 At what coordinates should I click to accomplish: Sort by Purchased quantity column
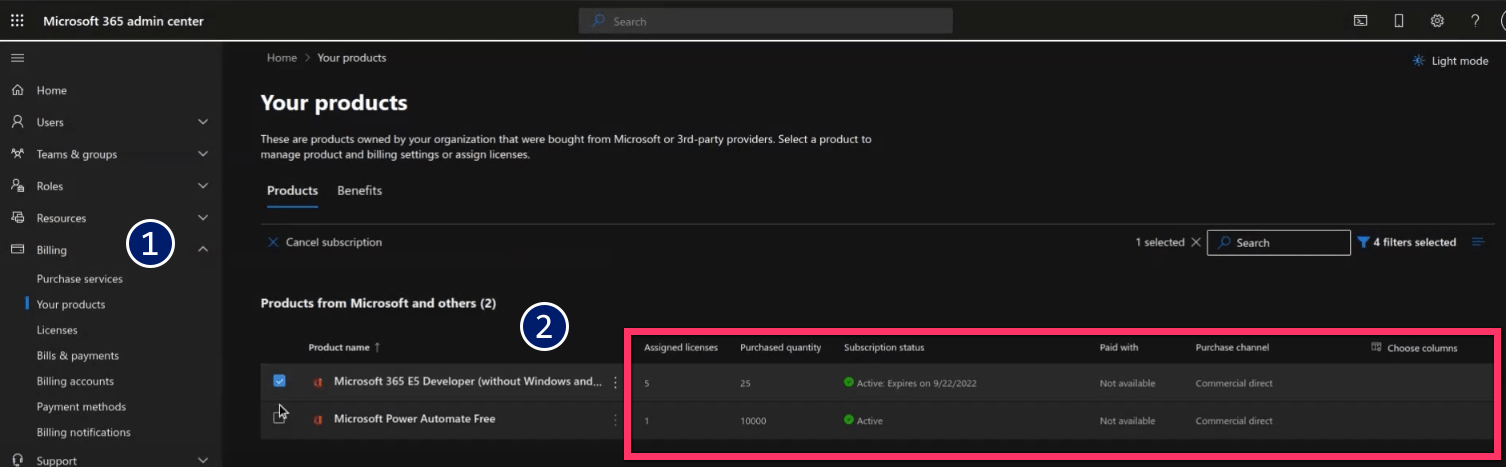pyautogui.click(x=780, y=348)
